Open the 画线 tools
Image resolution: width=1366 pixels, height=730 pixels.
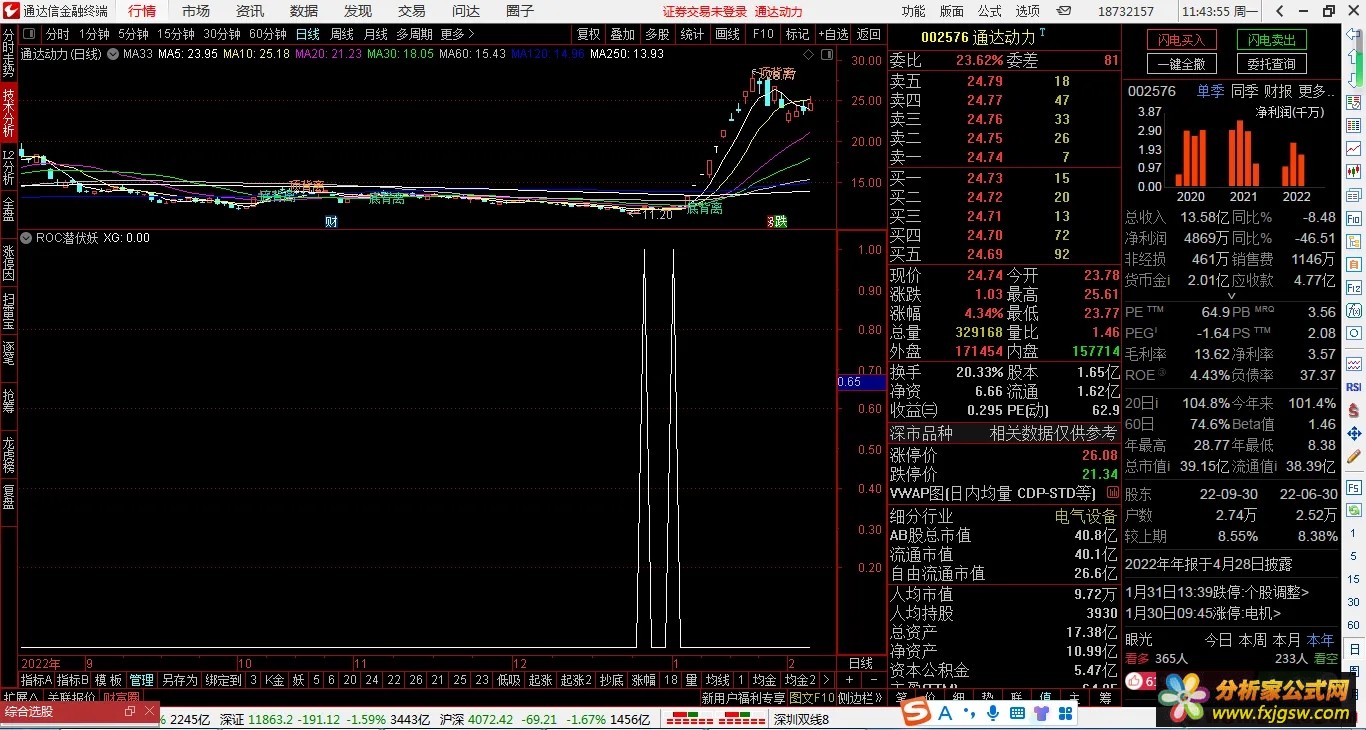(727, 34)
